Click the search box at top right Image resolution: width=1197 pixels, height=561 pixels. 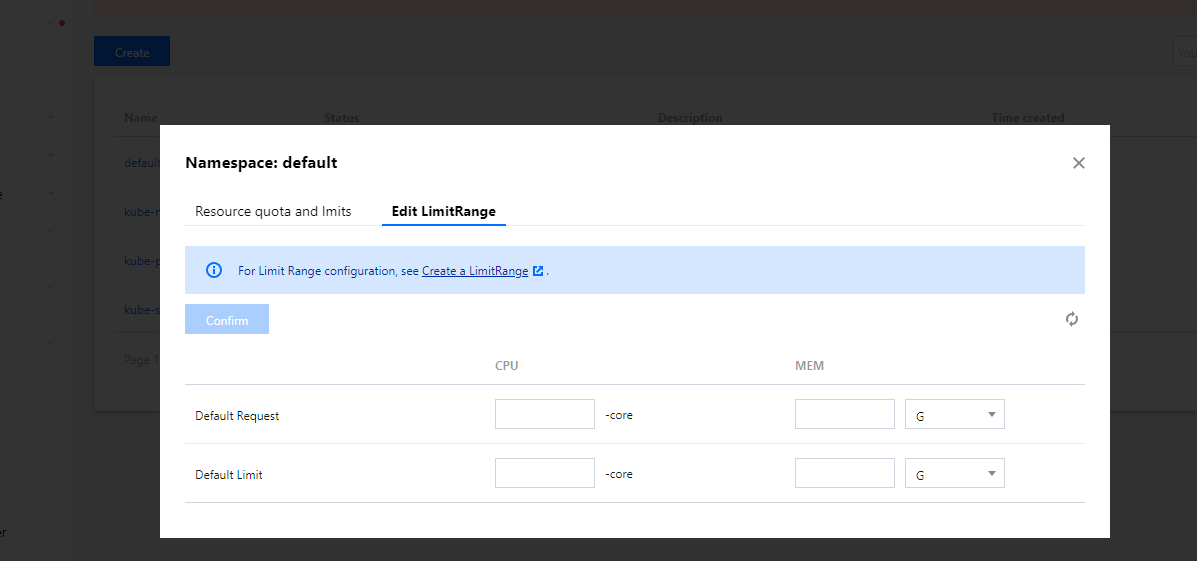[x=1185, y=52]
